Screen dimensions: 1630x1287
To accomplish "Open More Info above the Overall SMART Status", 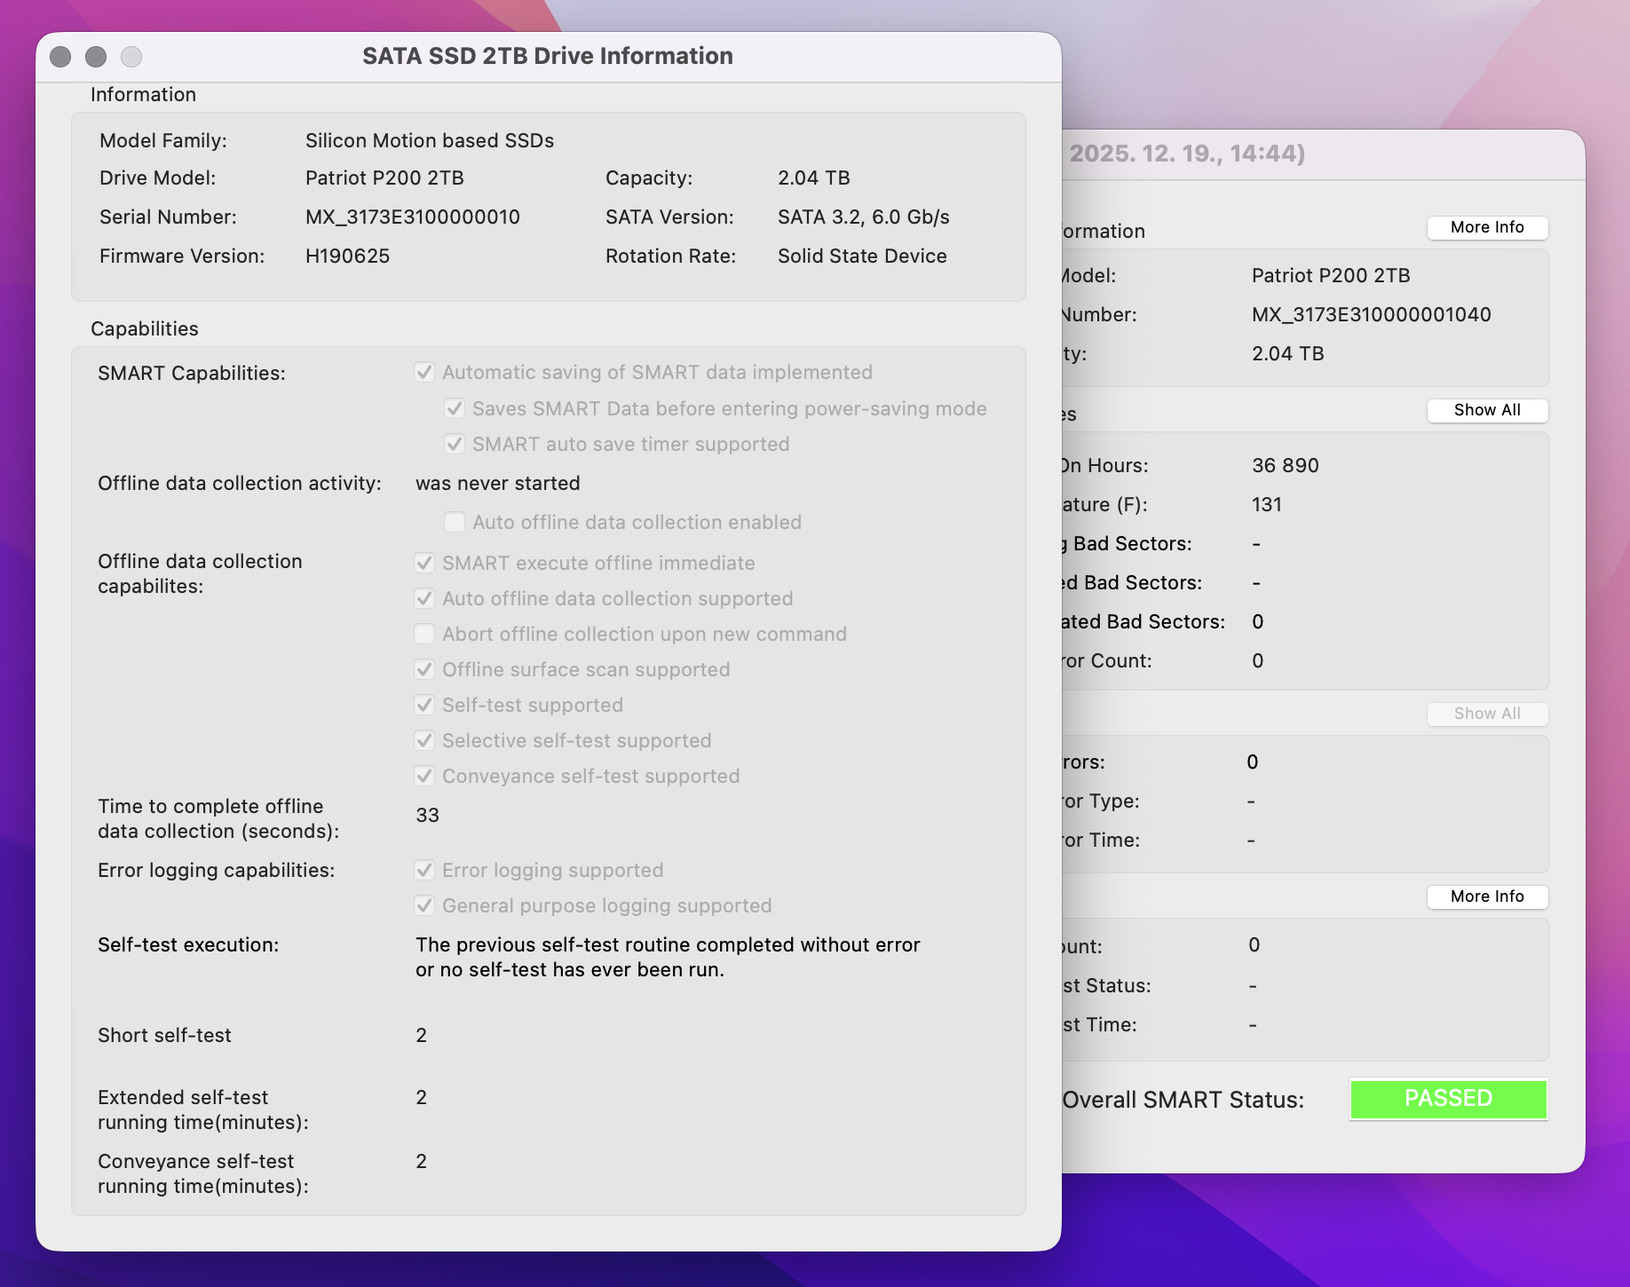I will [x=1487, y=896].
